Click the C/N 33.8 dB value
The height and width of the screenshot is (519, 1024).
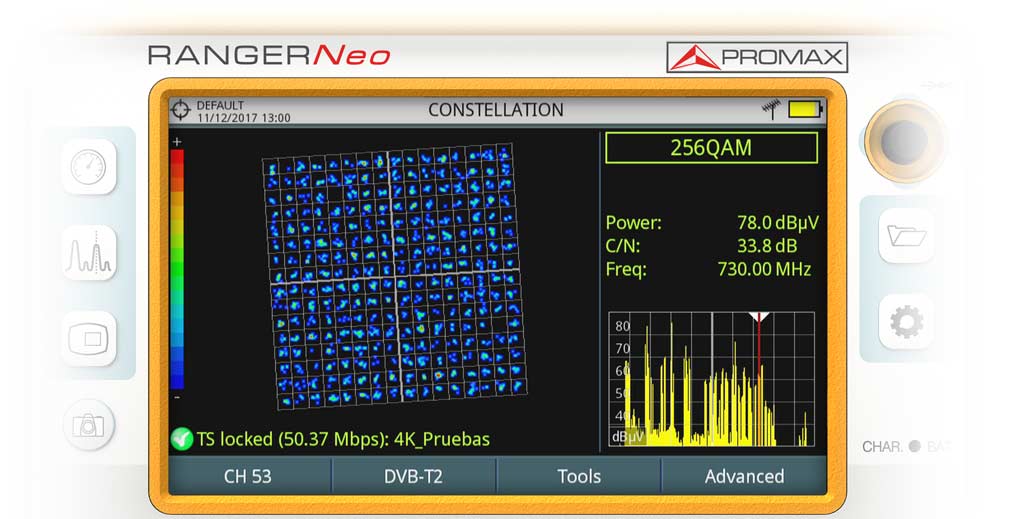click(767, 246)
